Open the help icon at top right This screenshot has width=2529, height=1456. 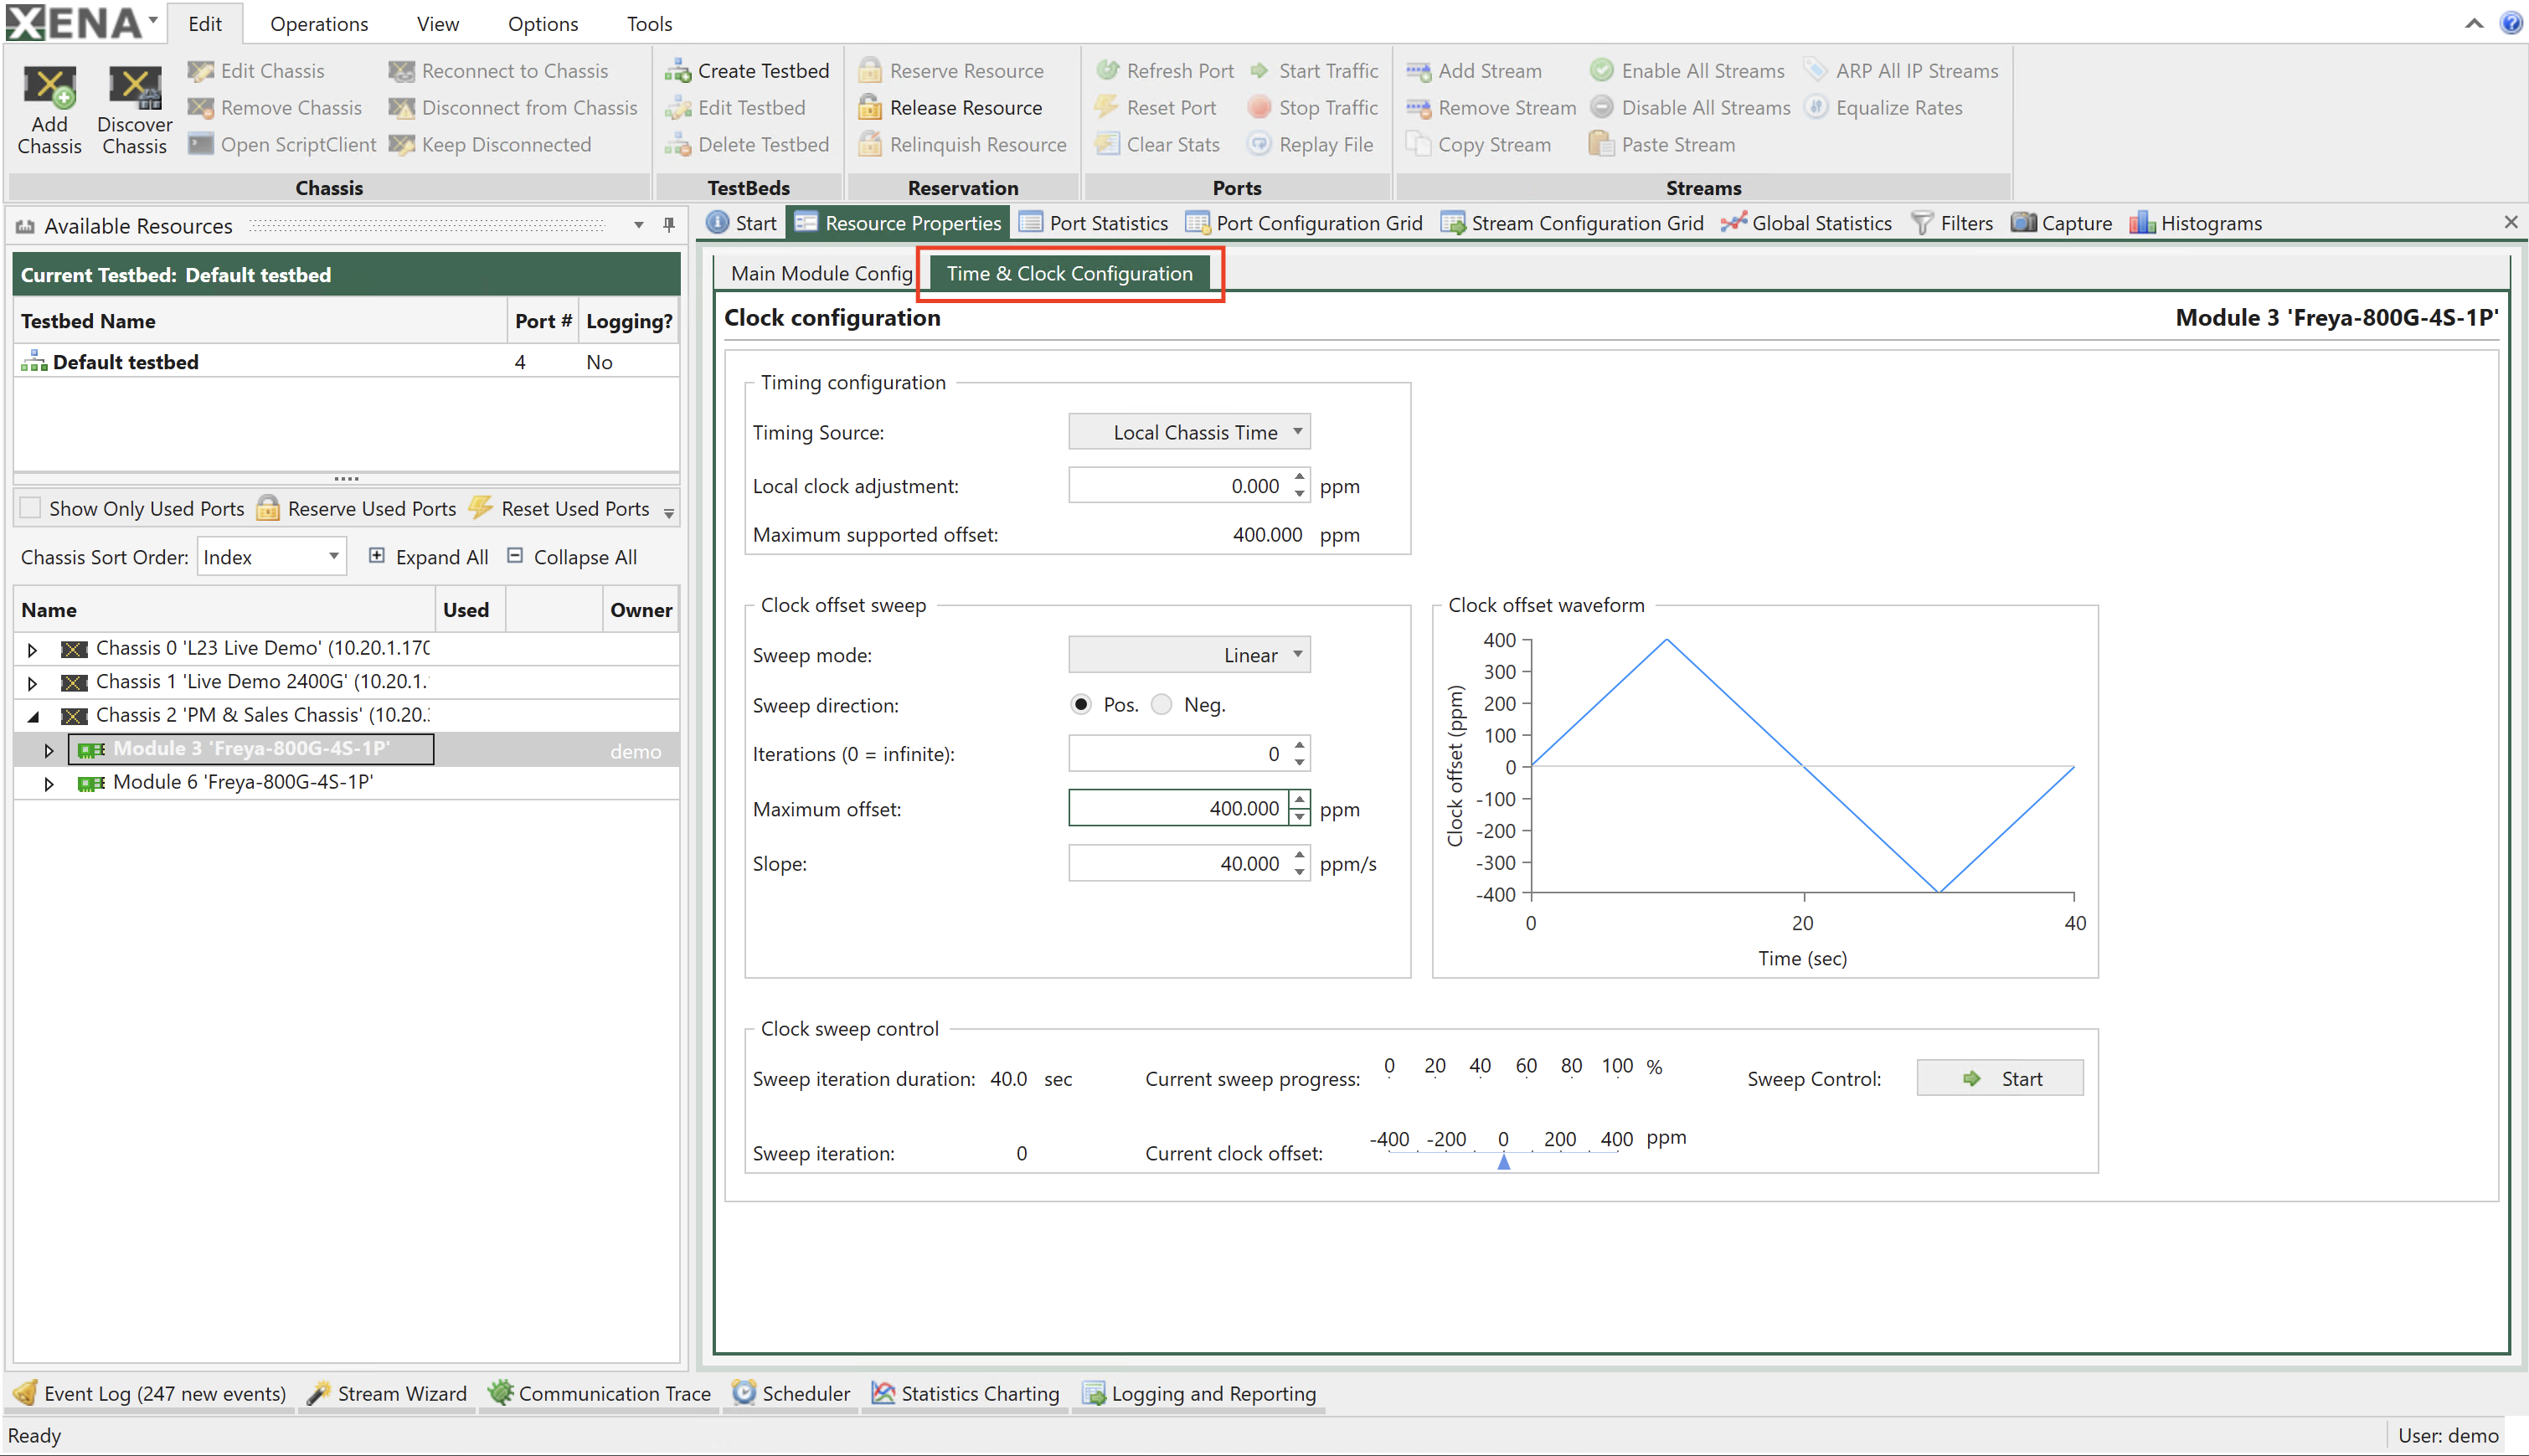point(2511,22)
